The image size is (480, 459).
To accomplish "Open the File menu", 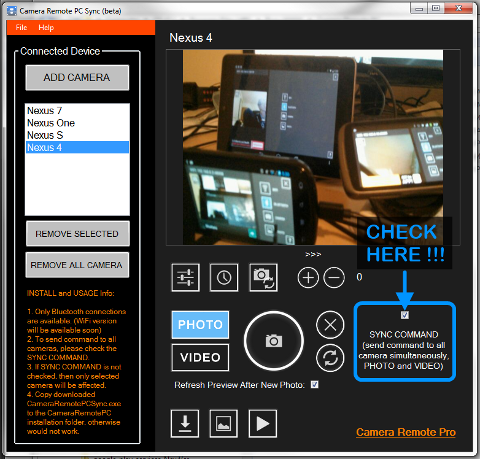I will (x=21, y=27).
